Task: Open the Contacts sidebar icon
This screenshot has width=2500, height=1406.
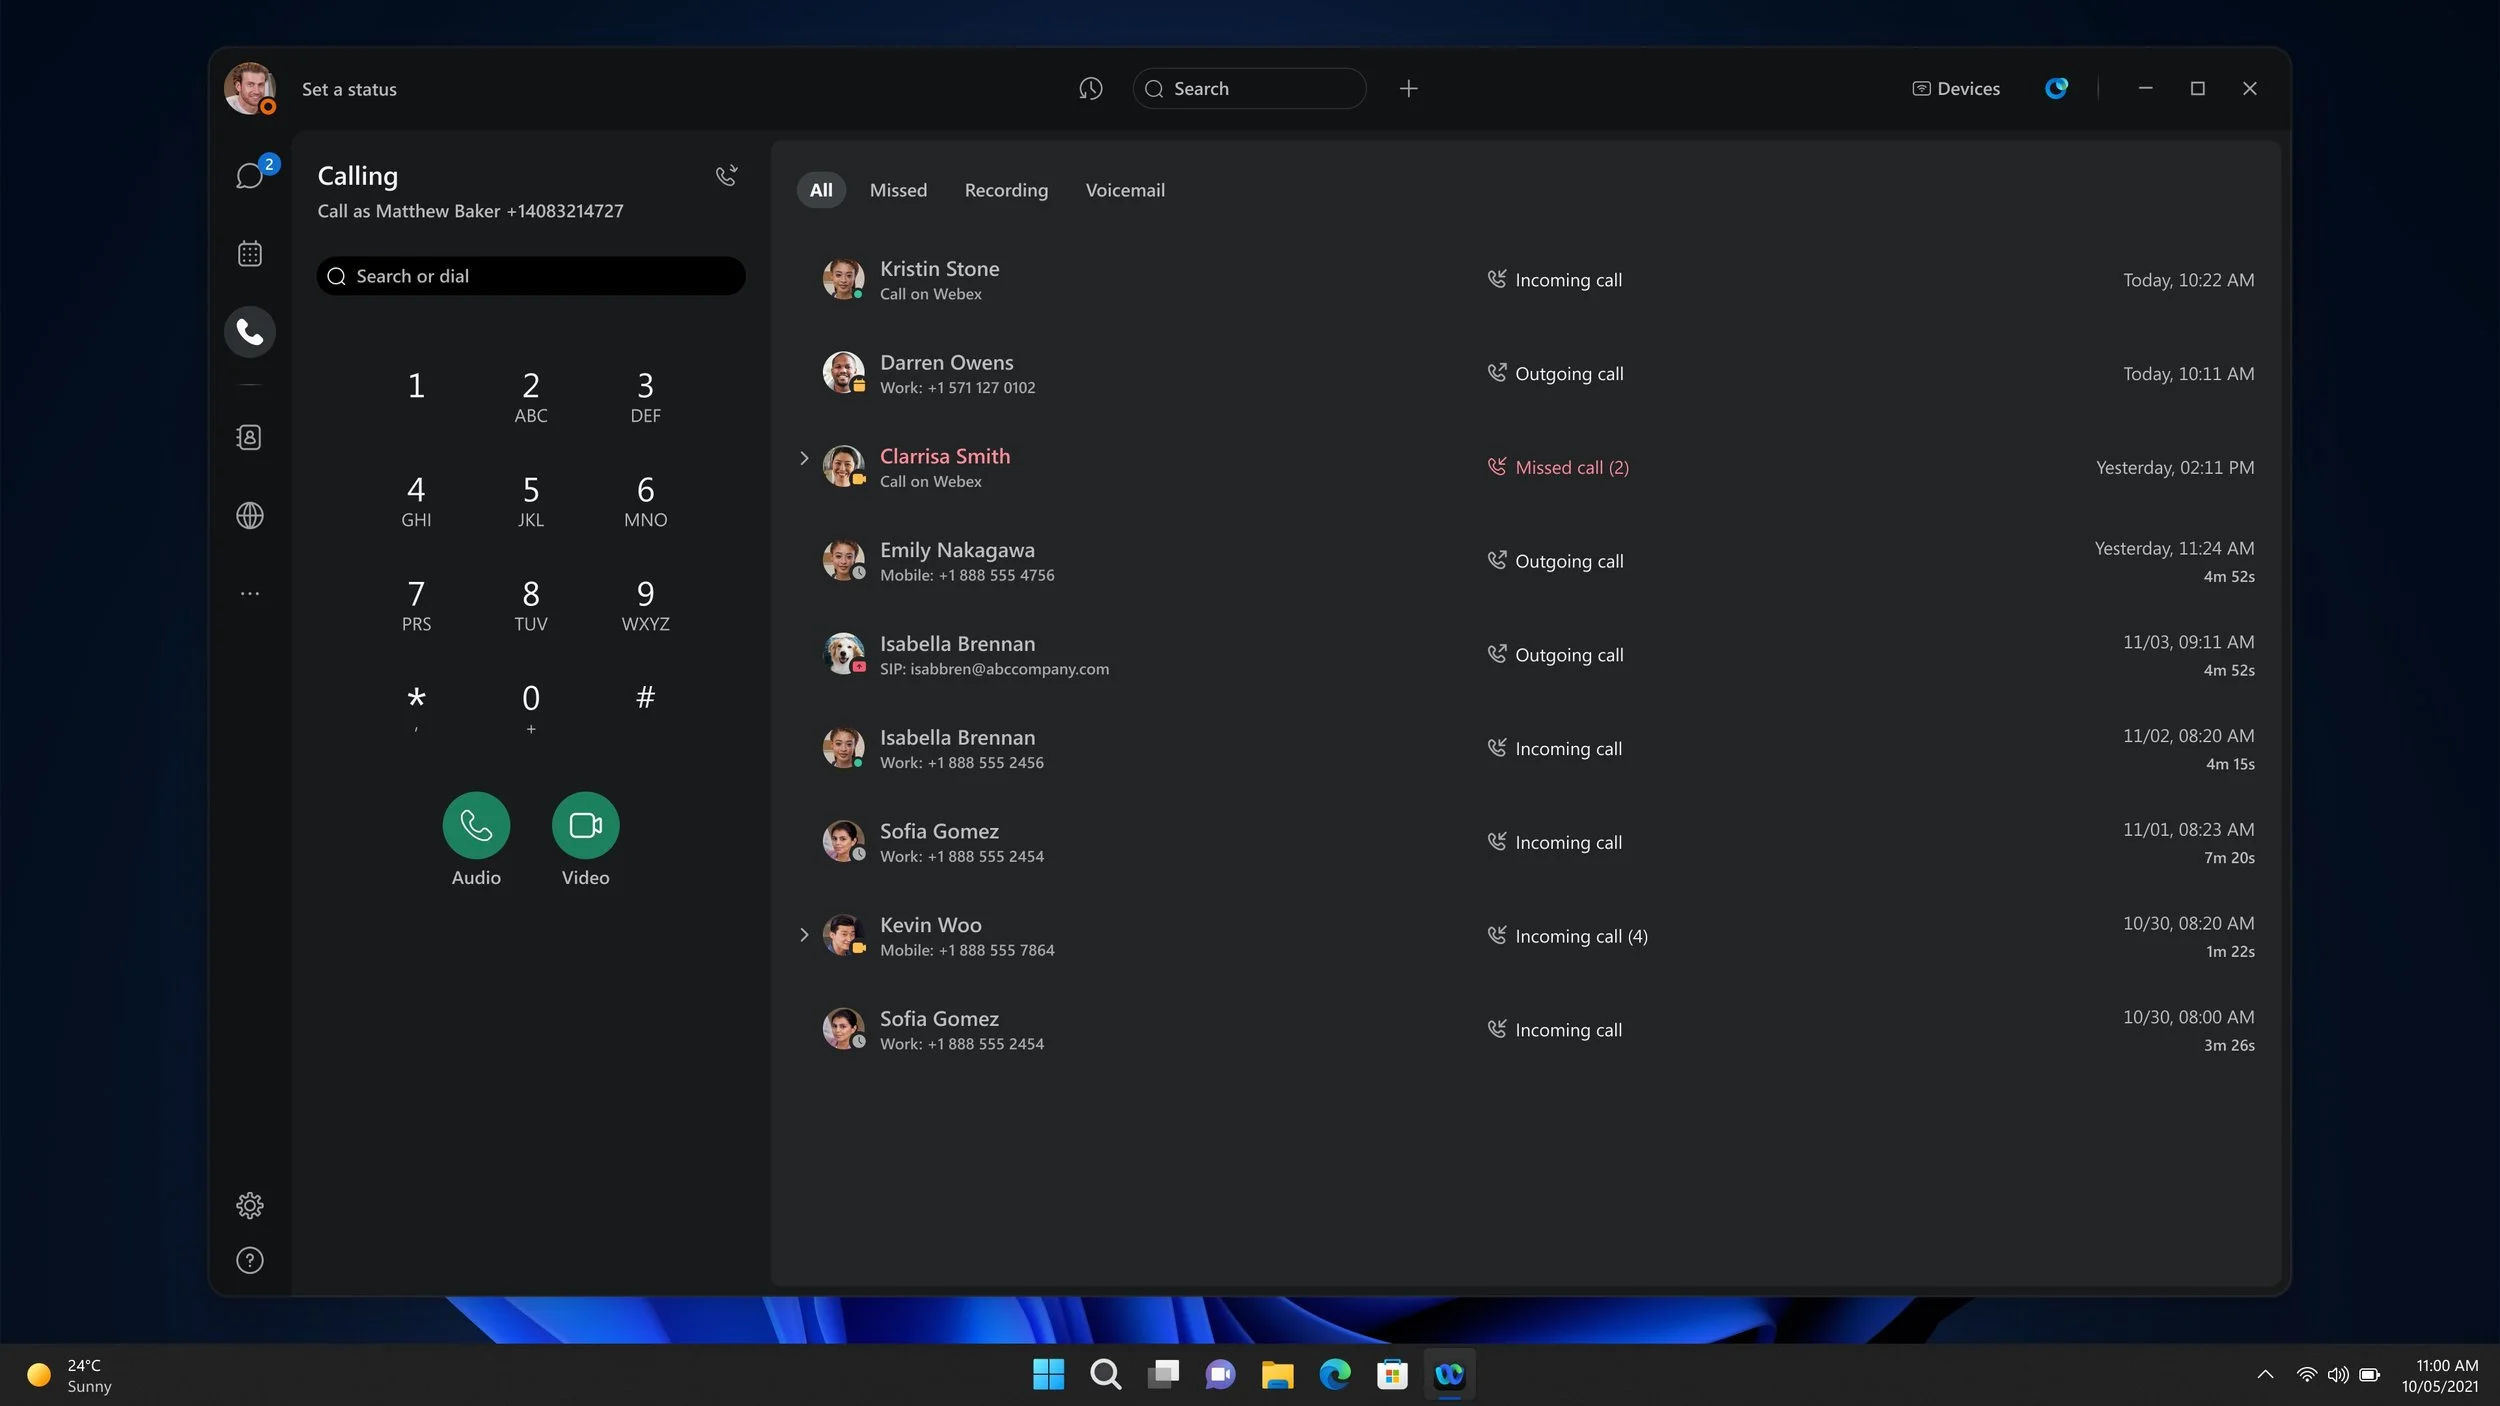Action: pyautogui.click(x=249, y=437)
